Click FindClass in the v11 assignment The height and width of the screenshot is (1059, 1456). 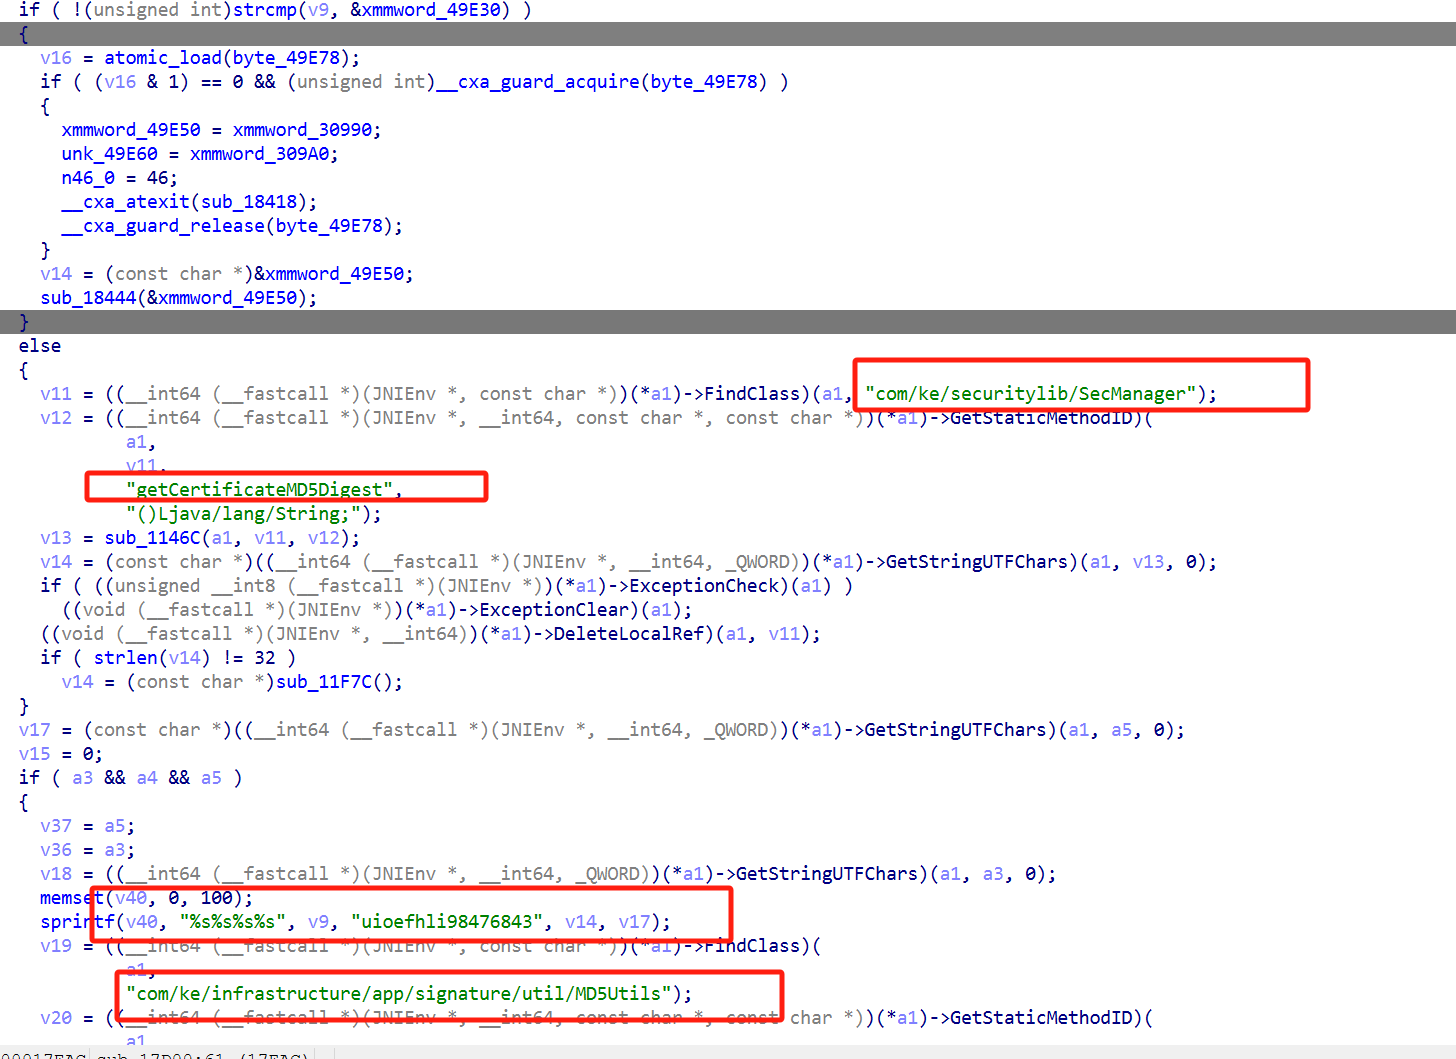752,394
